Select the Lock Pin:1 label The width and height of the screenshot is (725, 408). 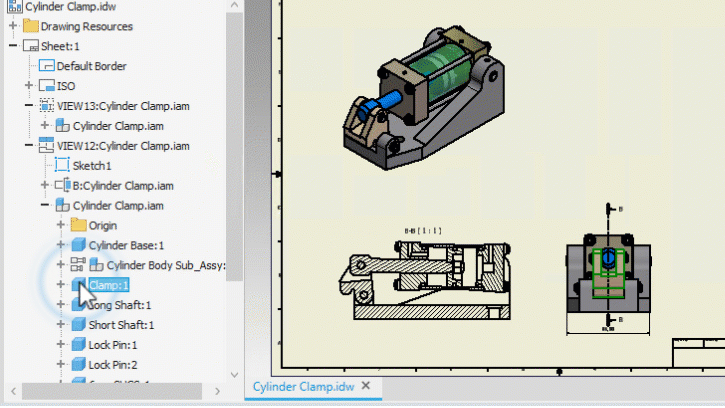click(113, 345)
